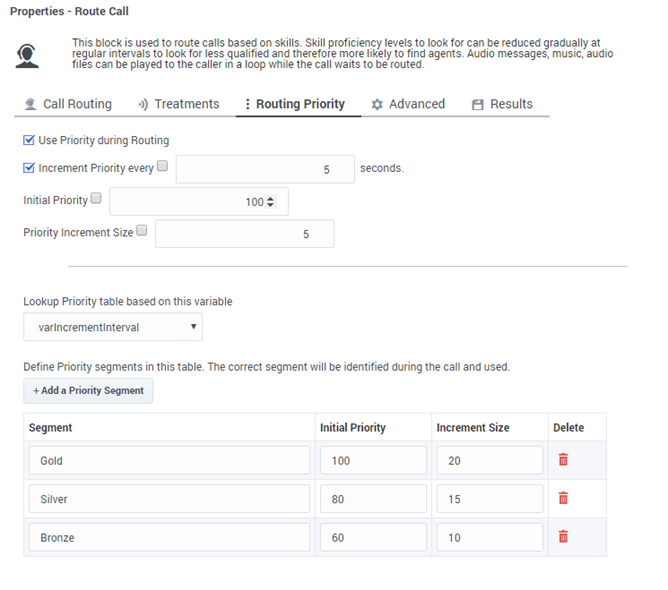Open the varIncrementInterval lookup dropdown
The height and width of the screenshot is (590, 668).
click(113, 327)
